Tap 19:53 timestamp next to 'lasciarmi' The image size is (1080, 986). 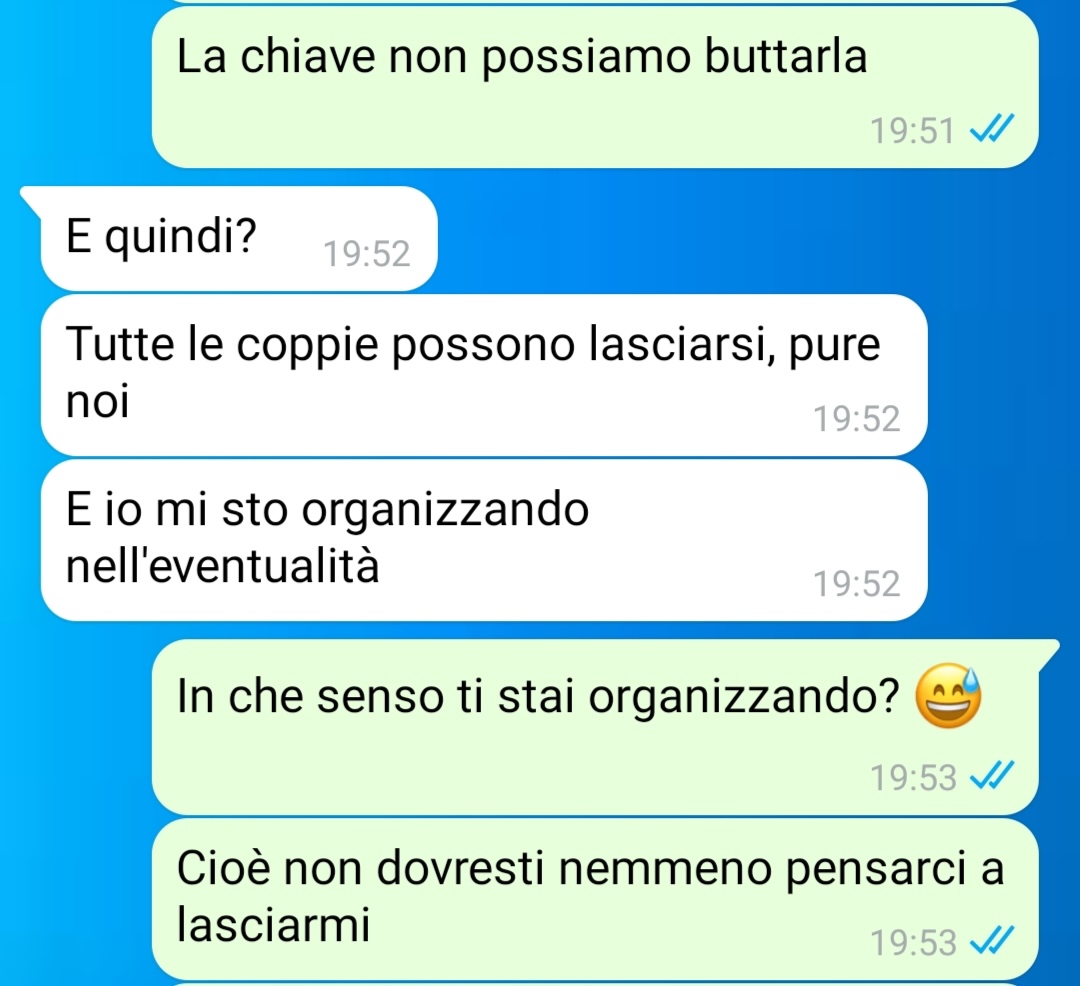point(913,943)
